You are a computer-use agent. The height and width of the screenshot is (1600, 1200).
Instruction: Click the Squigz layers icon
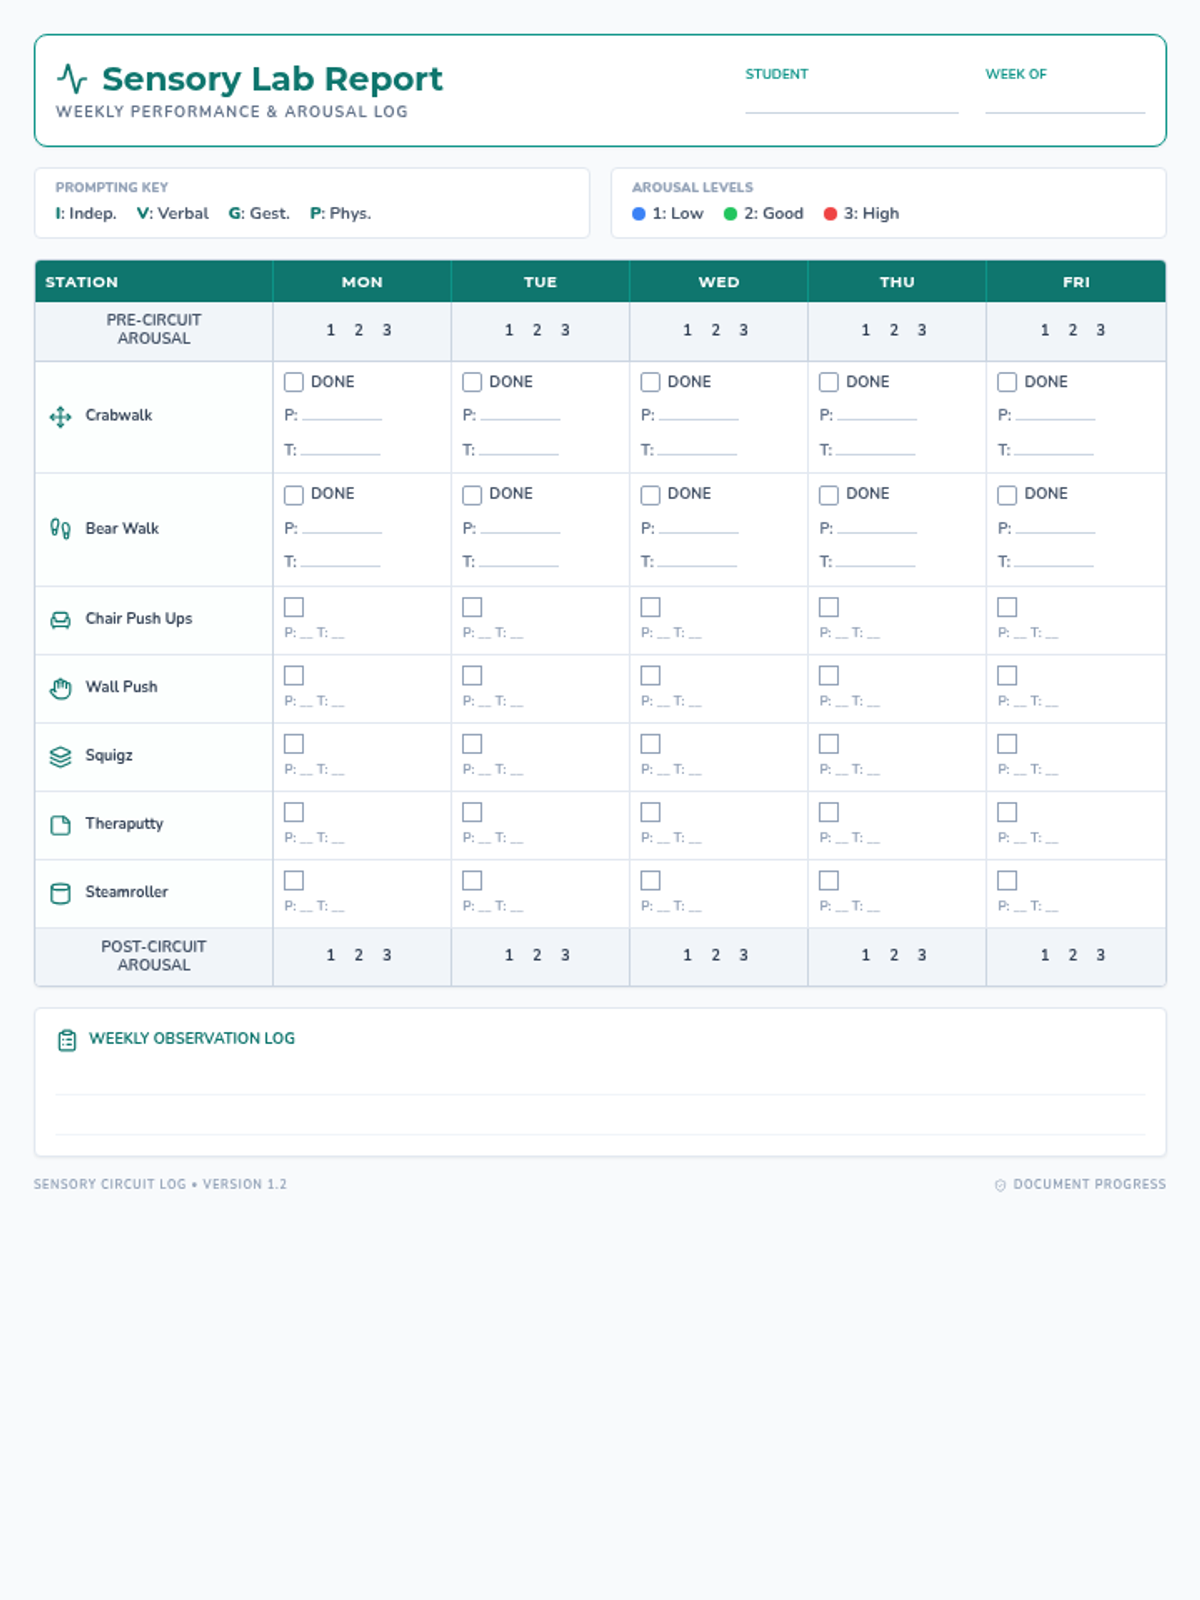60,757
